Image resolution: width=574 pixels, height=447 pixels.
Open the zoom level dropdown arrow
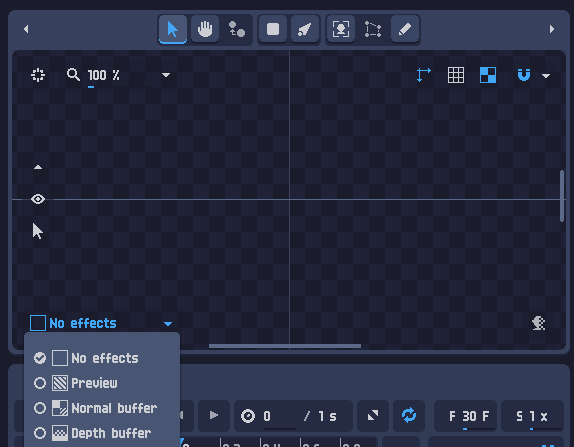[x=166, y=75]
